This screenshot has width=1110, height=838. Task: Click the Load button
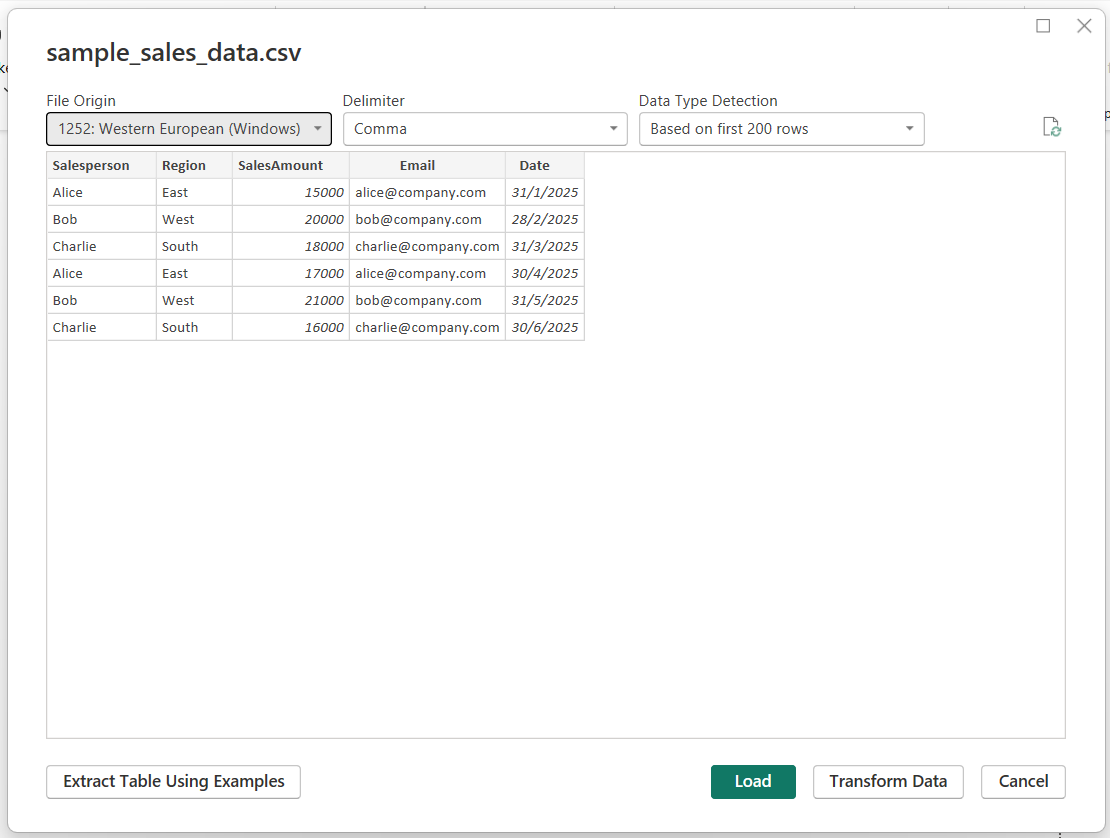pos(753,782)
